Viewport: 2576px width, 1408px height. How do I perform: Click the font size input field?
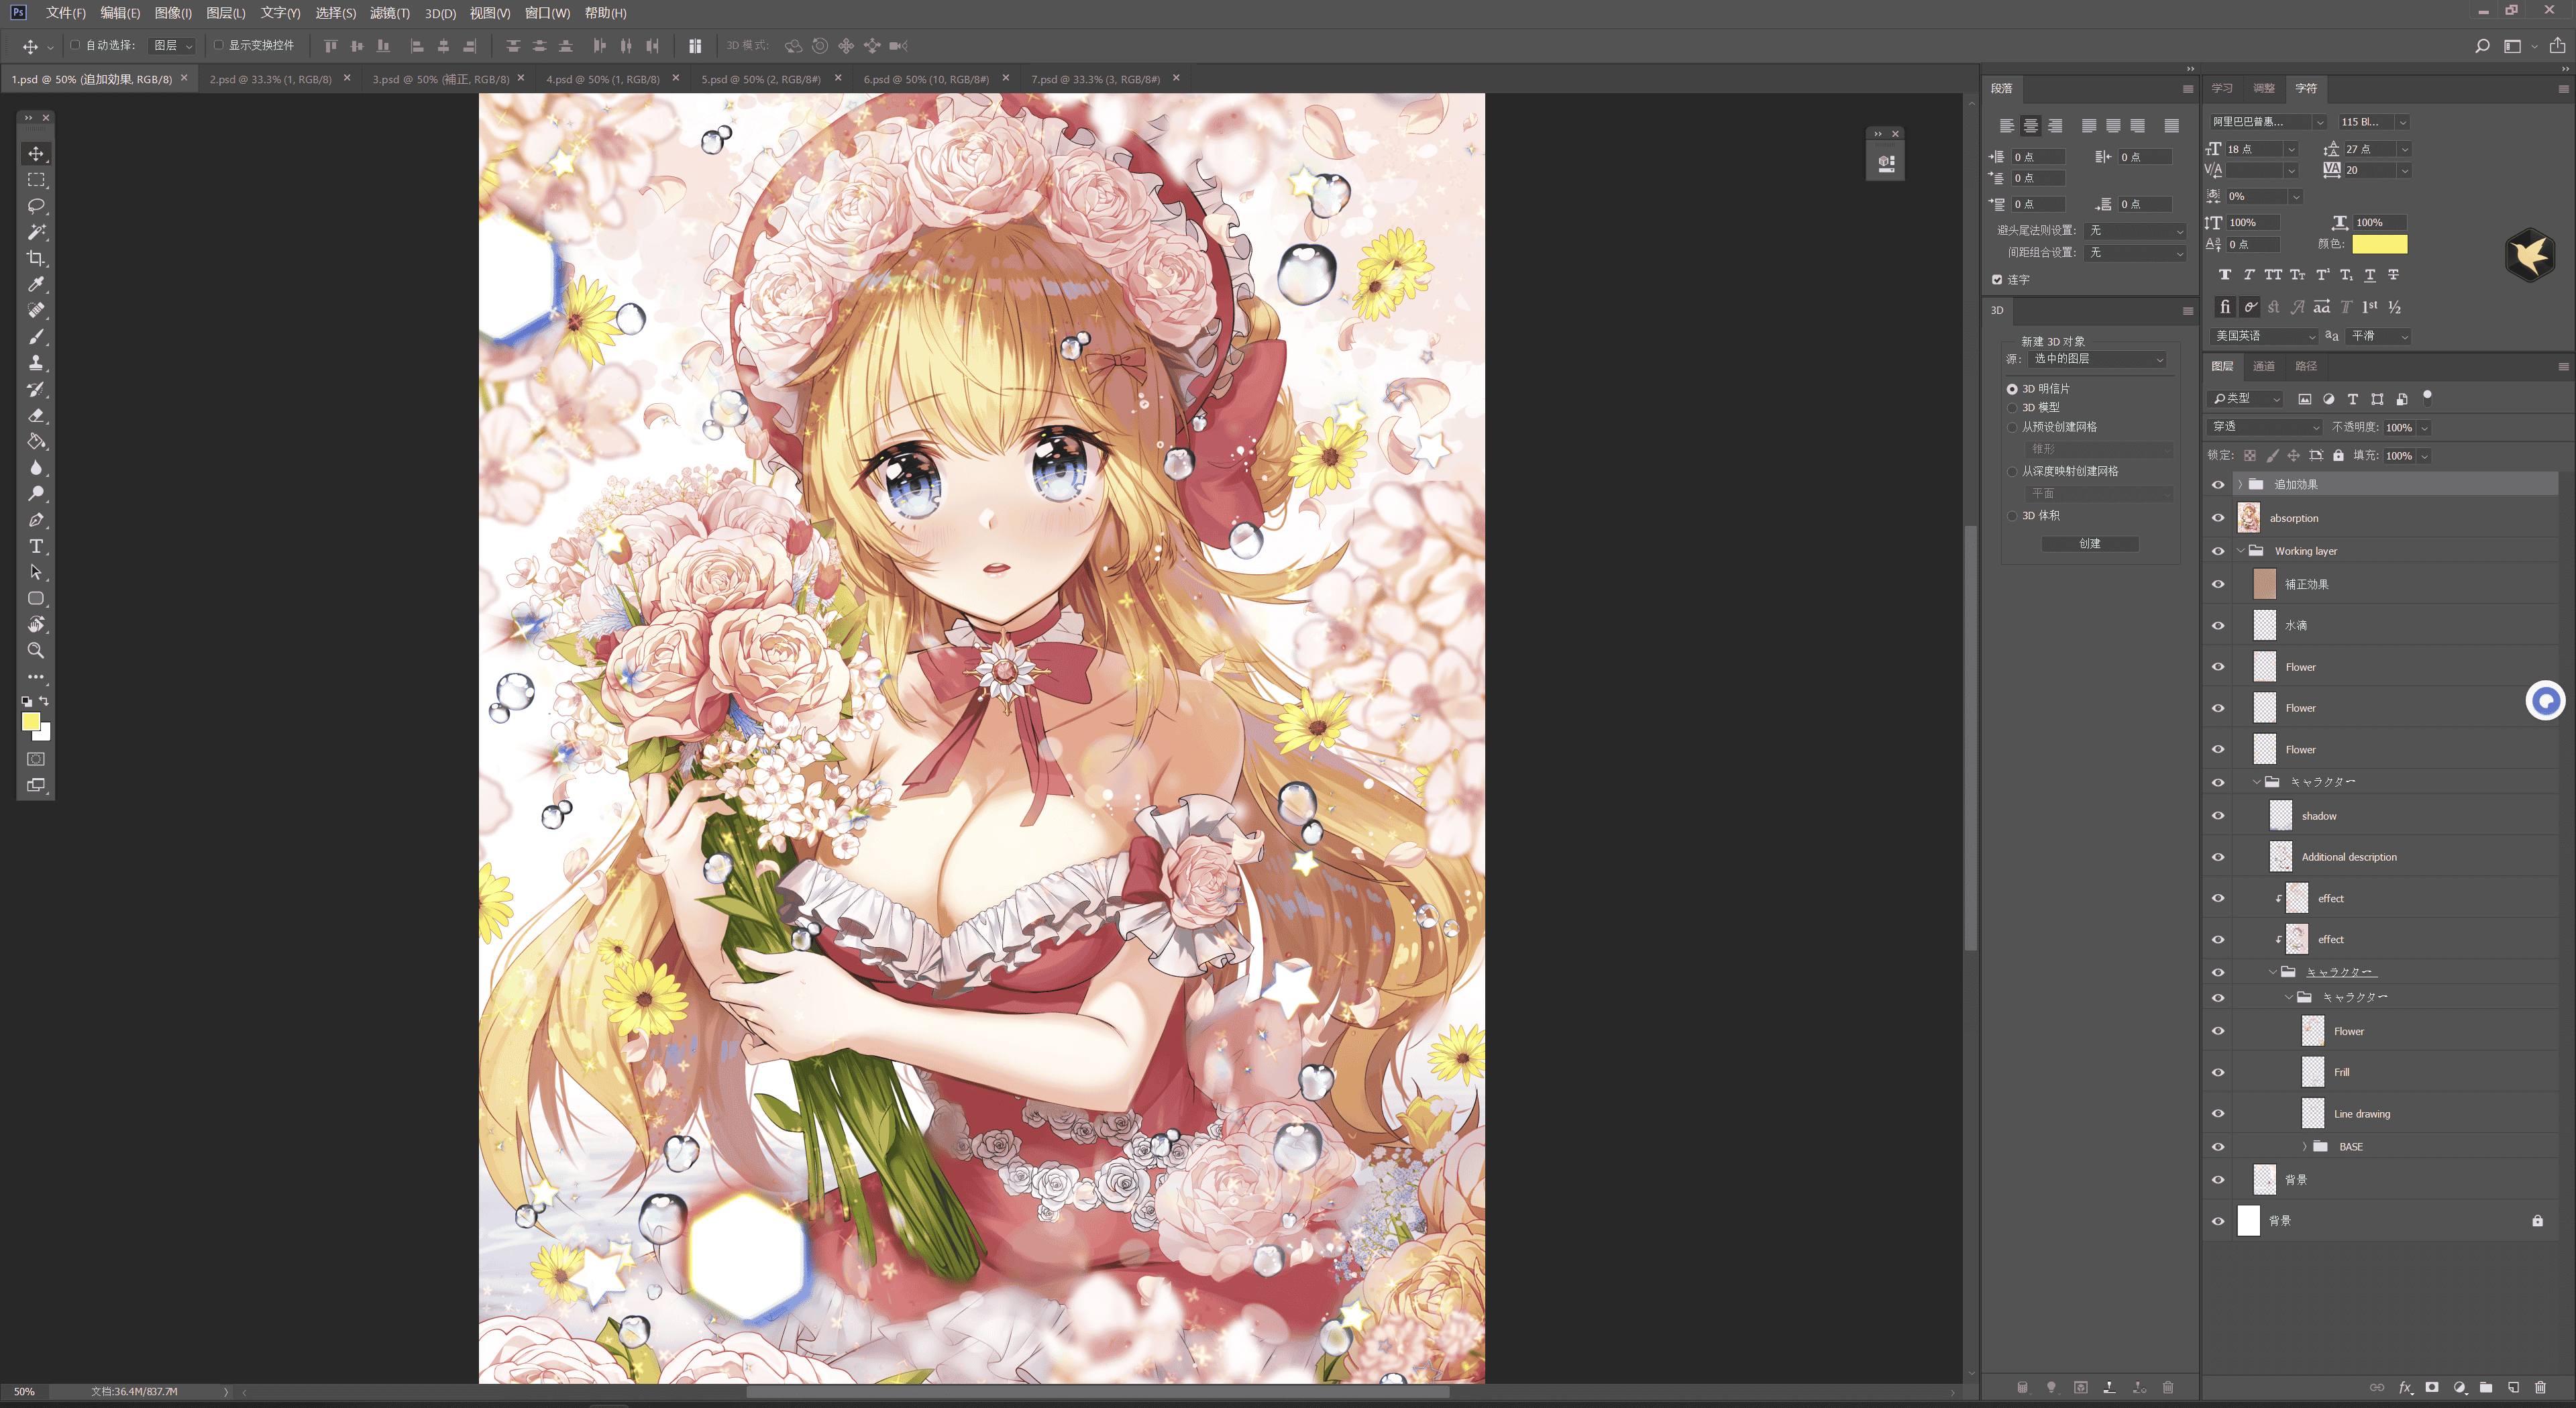click(x=2254, y=149)
